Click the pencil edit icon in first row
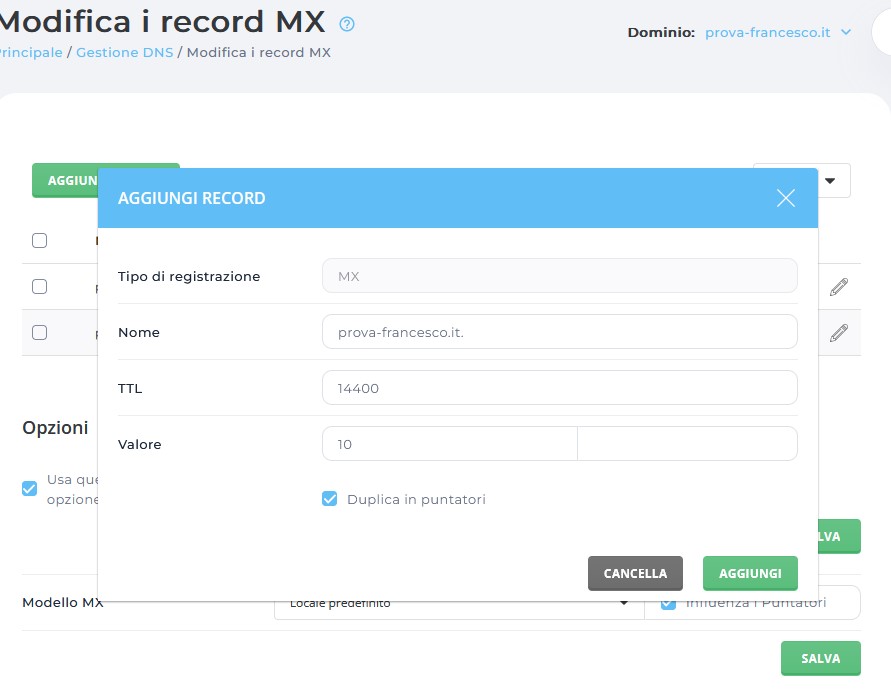 pyautogui.click(x=838, y=287)
